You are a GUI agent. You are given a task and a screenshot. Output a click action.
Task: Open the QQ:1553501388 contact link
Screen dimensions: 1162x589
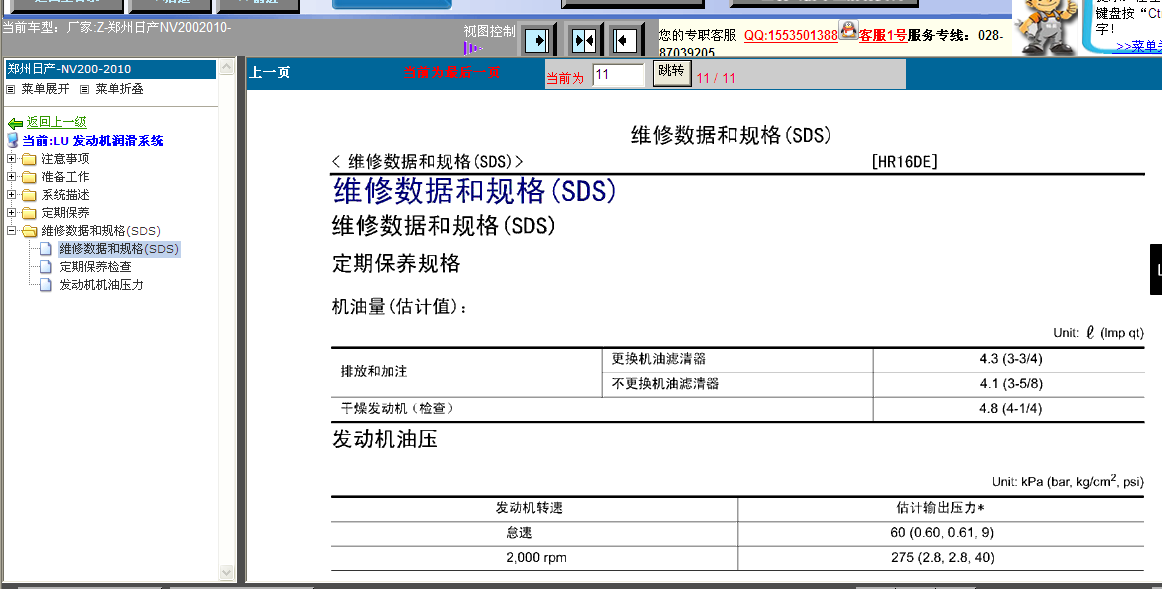(x=791, y=36)
